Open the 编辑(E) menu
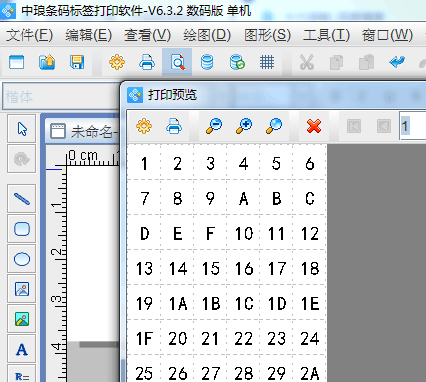The width and height of the screenshot is (426, 382). pyautogui.click(x=88, y=35)
